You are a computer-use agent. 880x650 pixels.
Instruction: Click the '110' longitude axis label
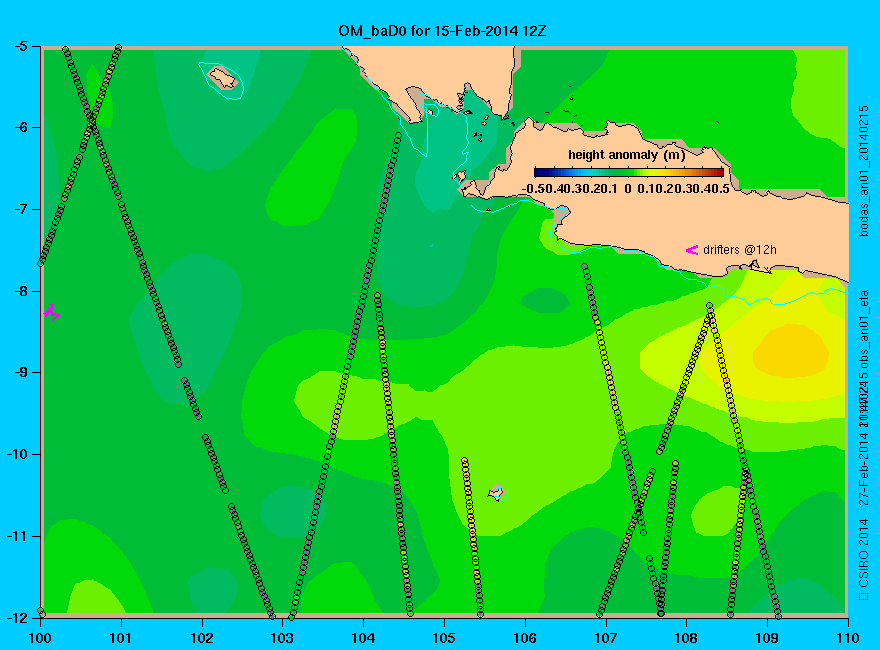(848, 638)
